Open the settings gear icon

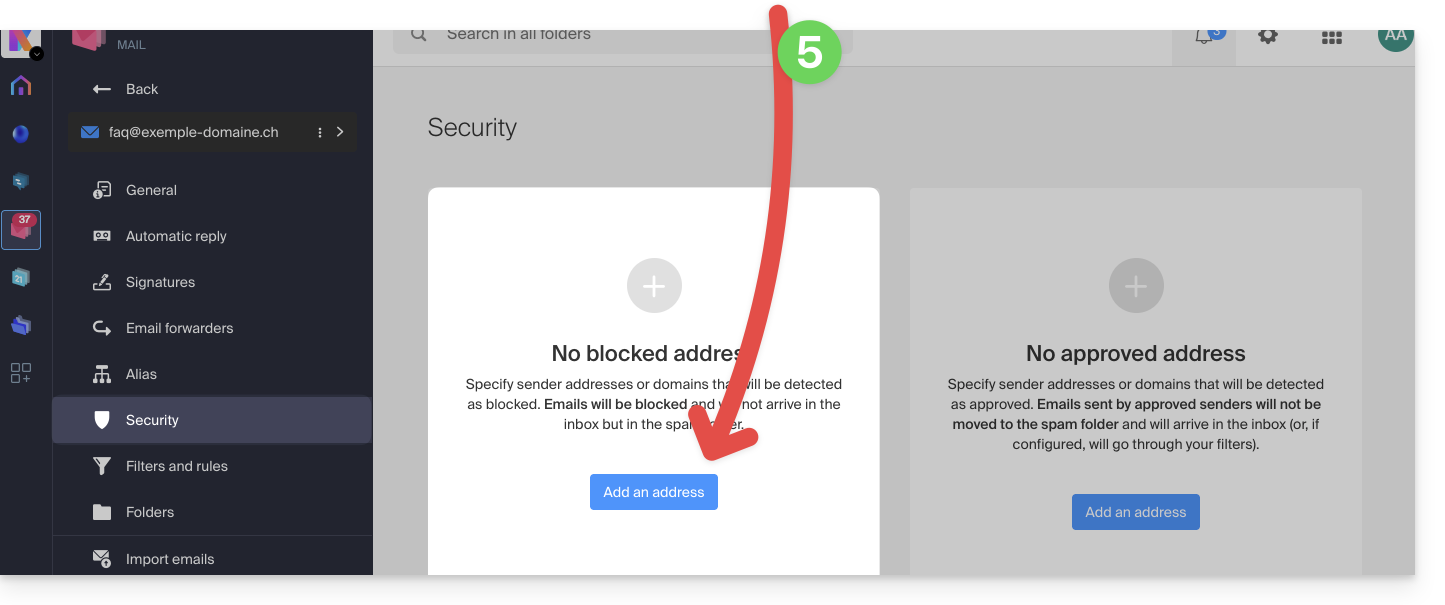[1268, 36]
